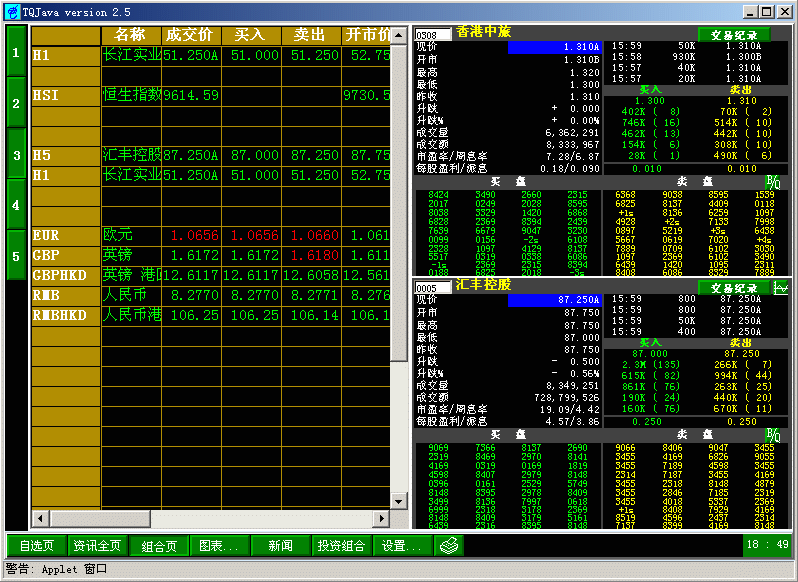798x582 pixels.
Task: Select the GBP row code cell
Action: (66, 255)
